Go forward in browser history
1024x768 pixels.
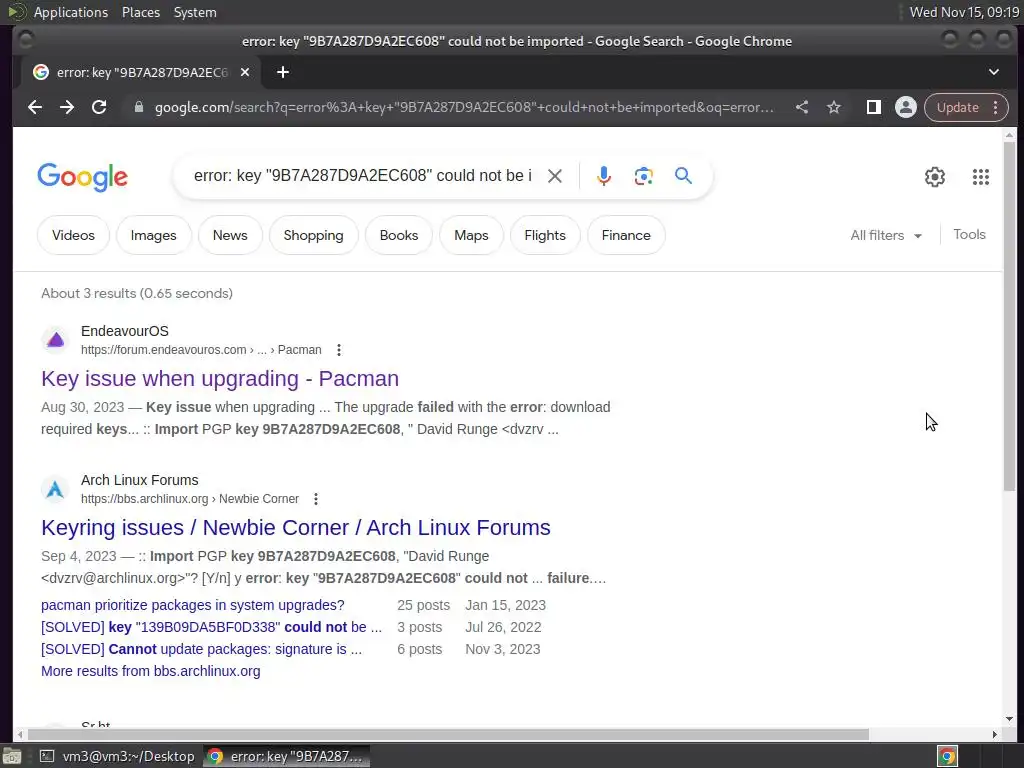click(67, 107)
